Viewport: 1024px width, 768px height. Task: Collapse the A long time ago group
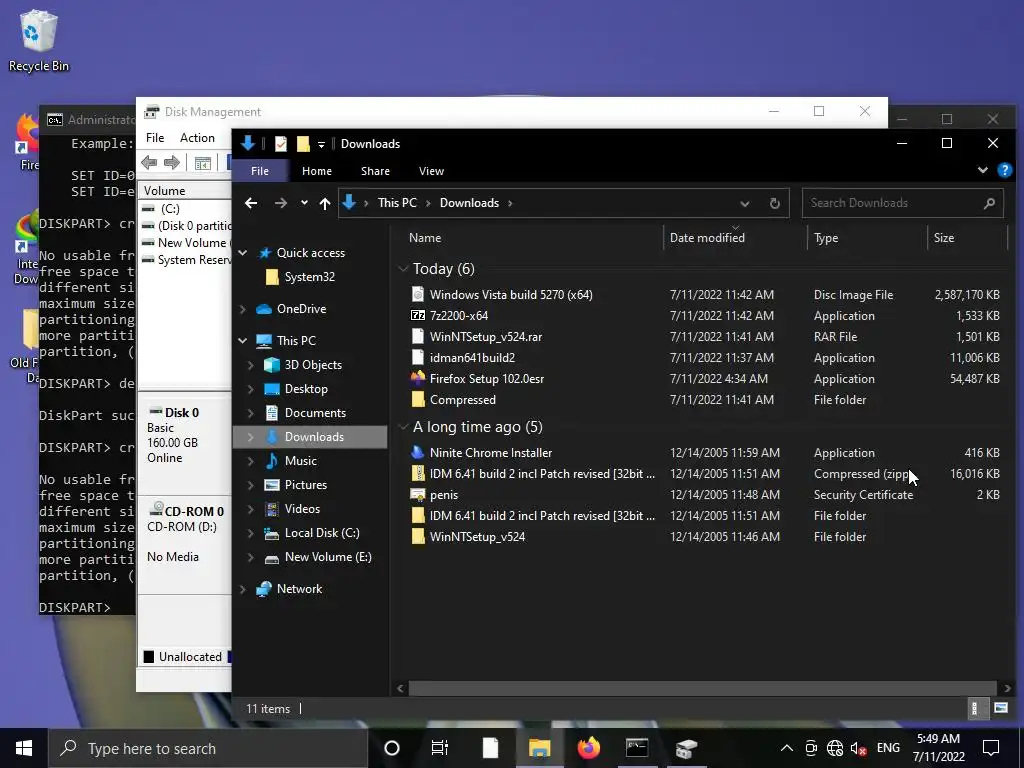click(404, 427)
